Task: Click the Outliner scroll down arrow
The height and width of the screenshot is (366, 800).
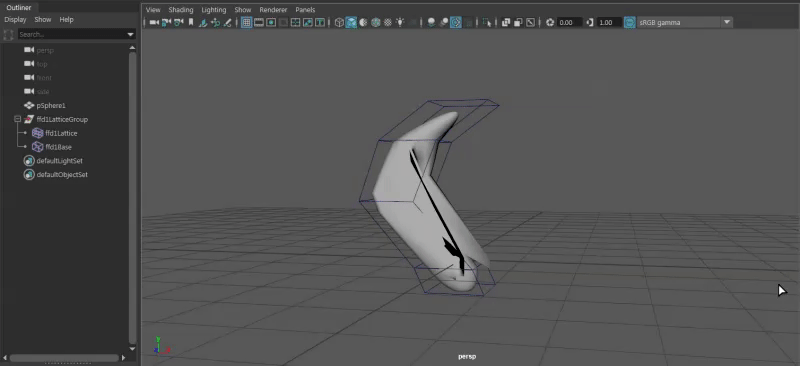Action: [x=133, y=349]
